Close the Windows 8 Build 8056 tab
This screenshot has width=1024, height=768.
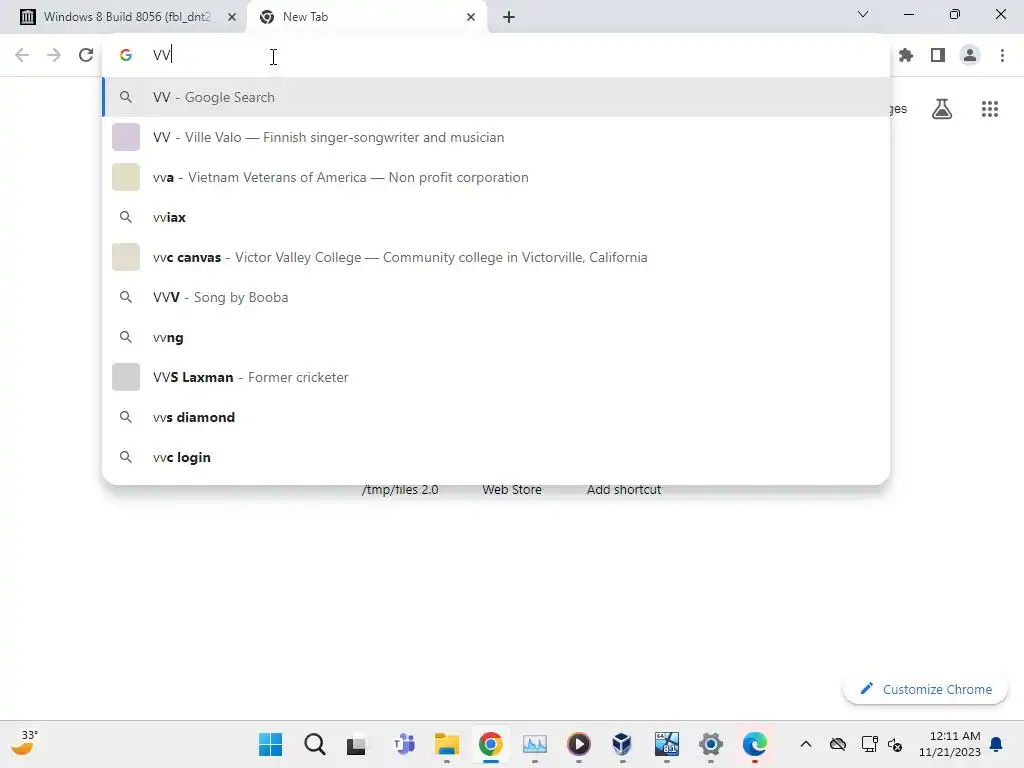coord(232,17)
